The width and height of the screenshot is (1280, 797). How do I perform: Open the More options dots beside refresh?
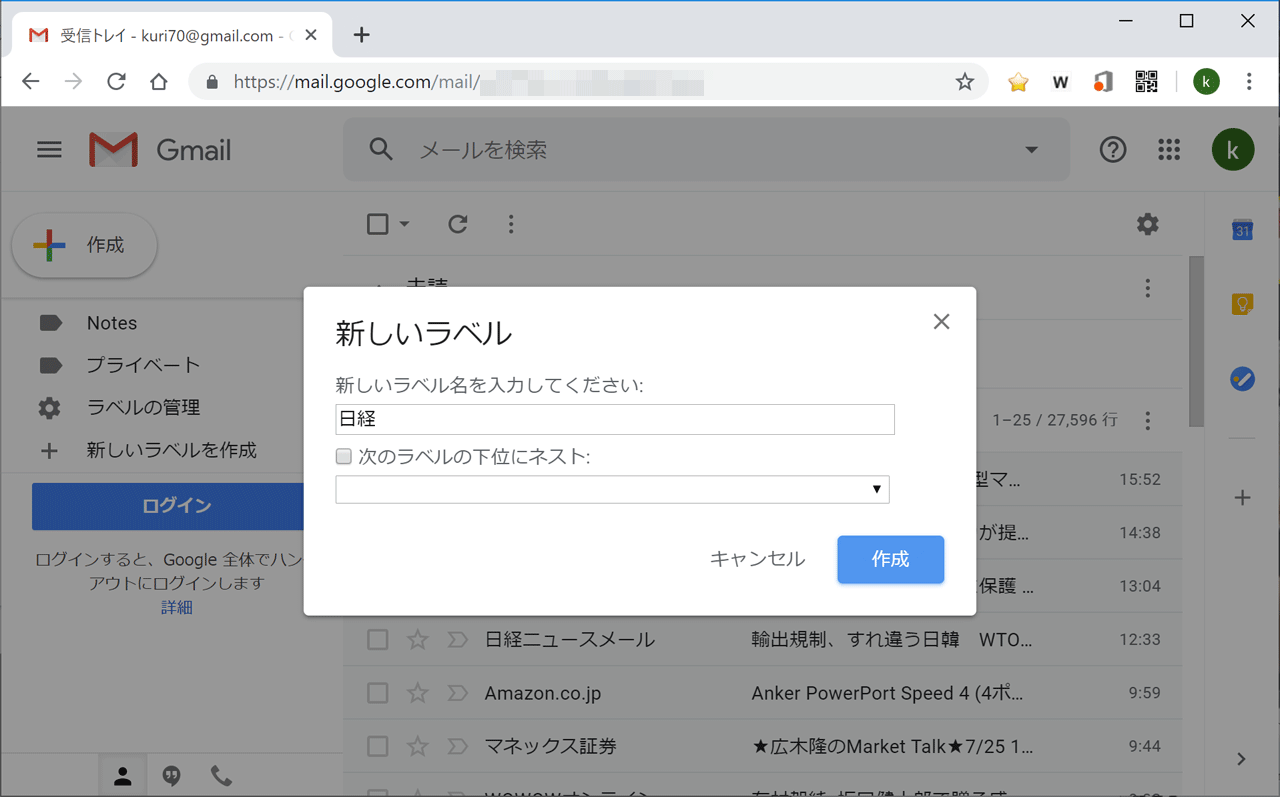pyautogui.click(x=511, y=224)
